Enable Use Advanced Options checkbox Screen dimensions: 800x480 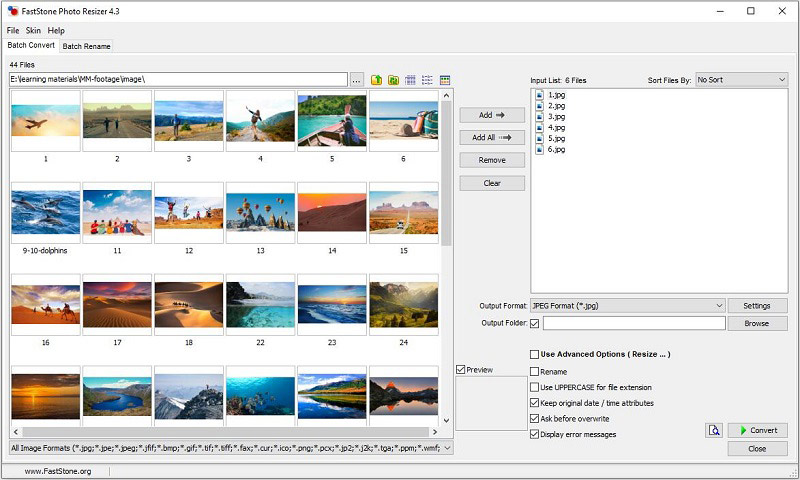[x=534, y=354]
